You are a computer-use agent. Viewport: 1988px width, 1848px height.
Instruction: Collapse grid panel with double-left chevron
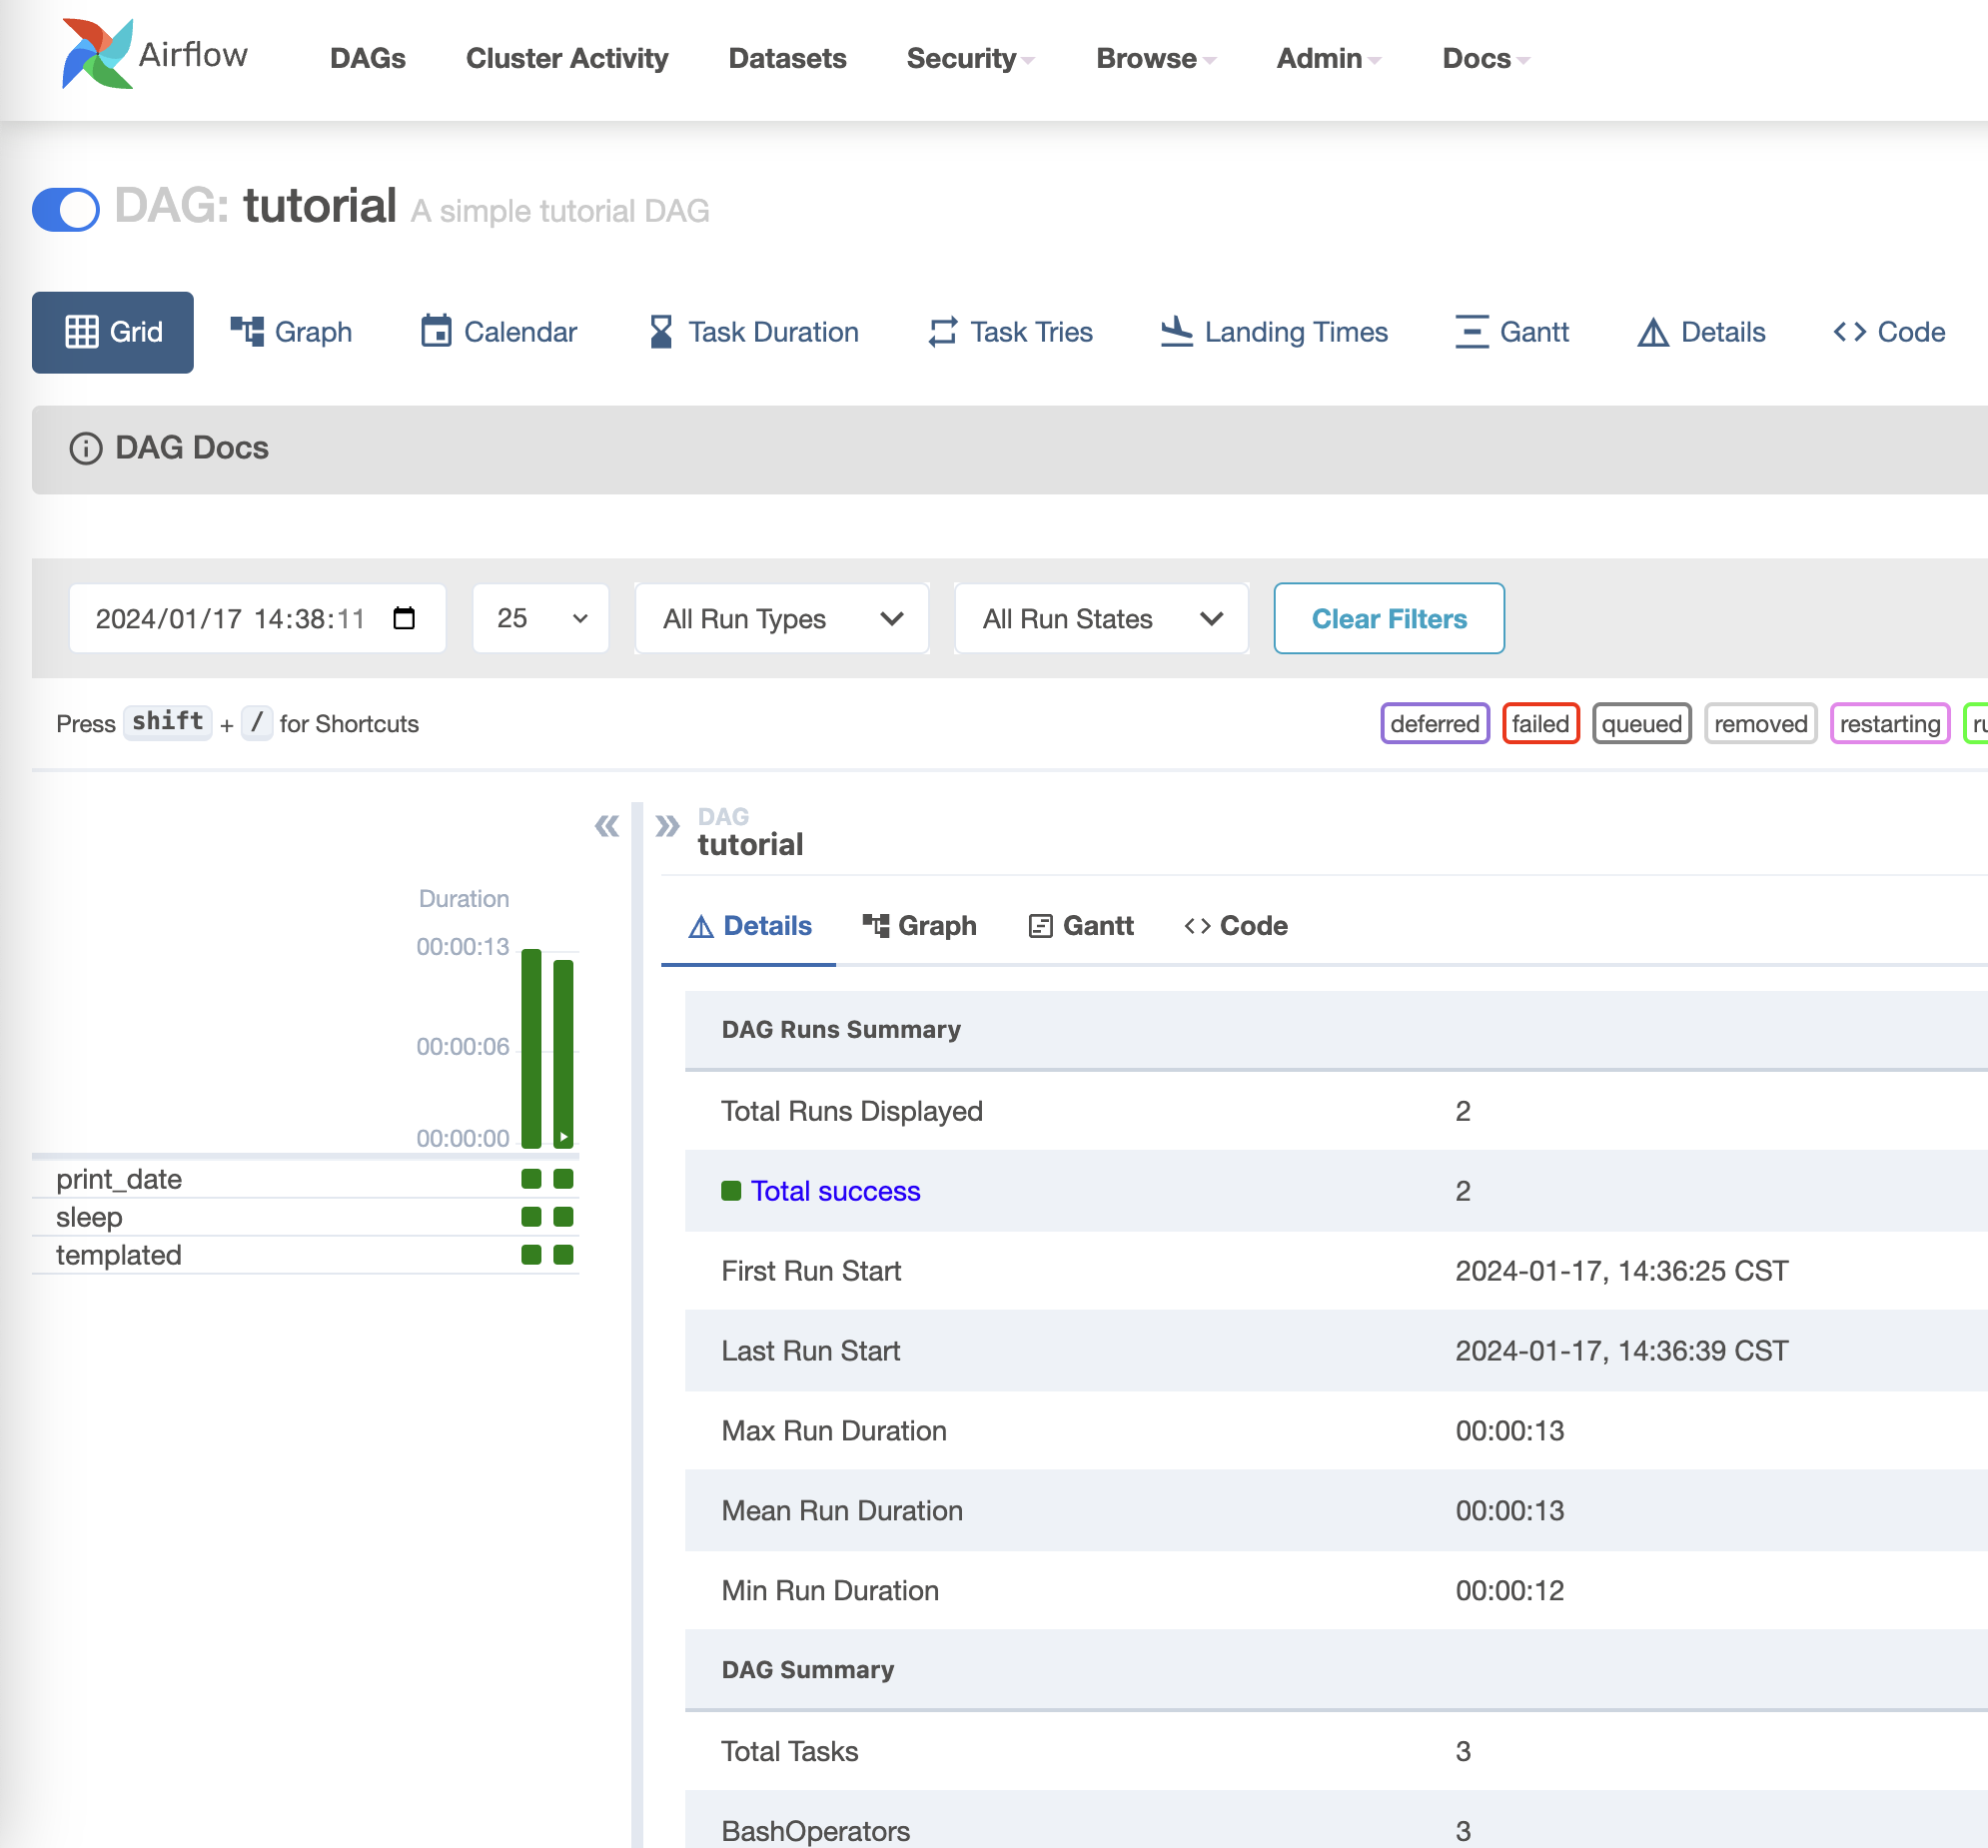click(606, 826)
